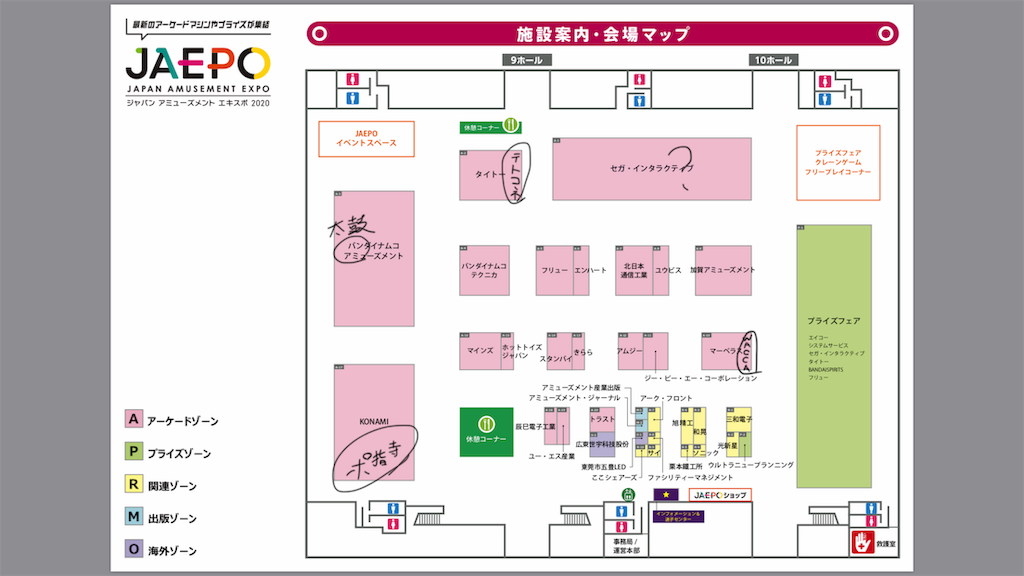Click the アムジー booth
This screenshot has width=1024, height=576.
(630, 351)
